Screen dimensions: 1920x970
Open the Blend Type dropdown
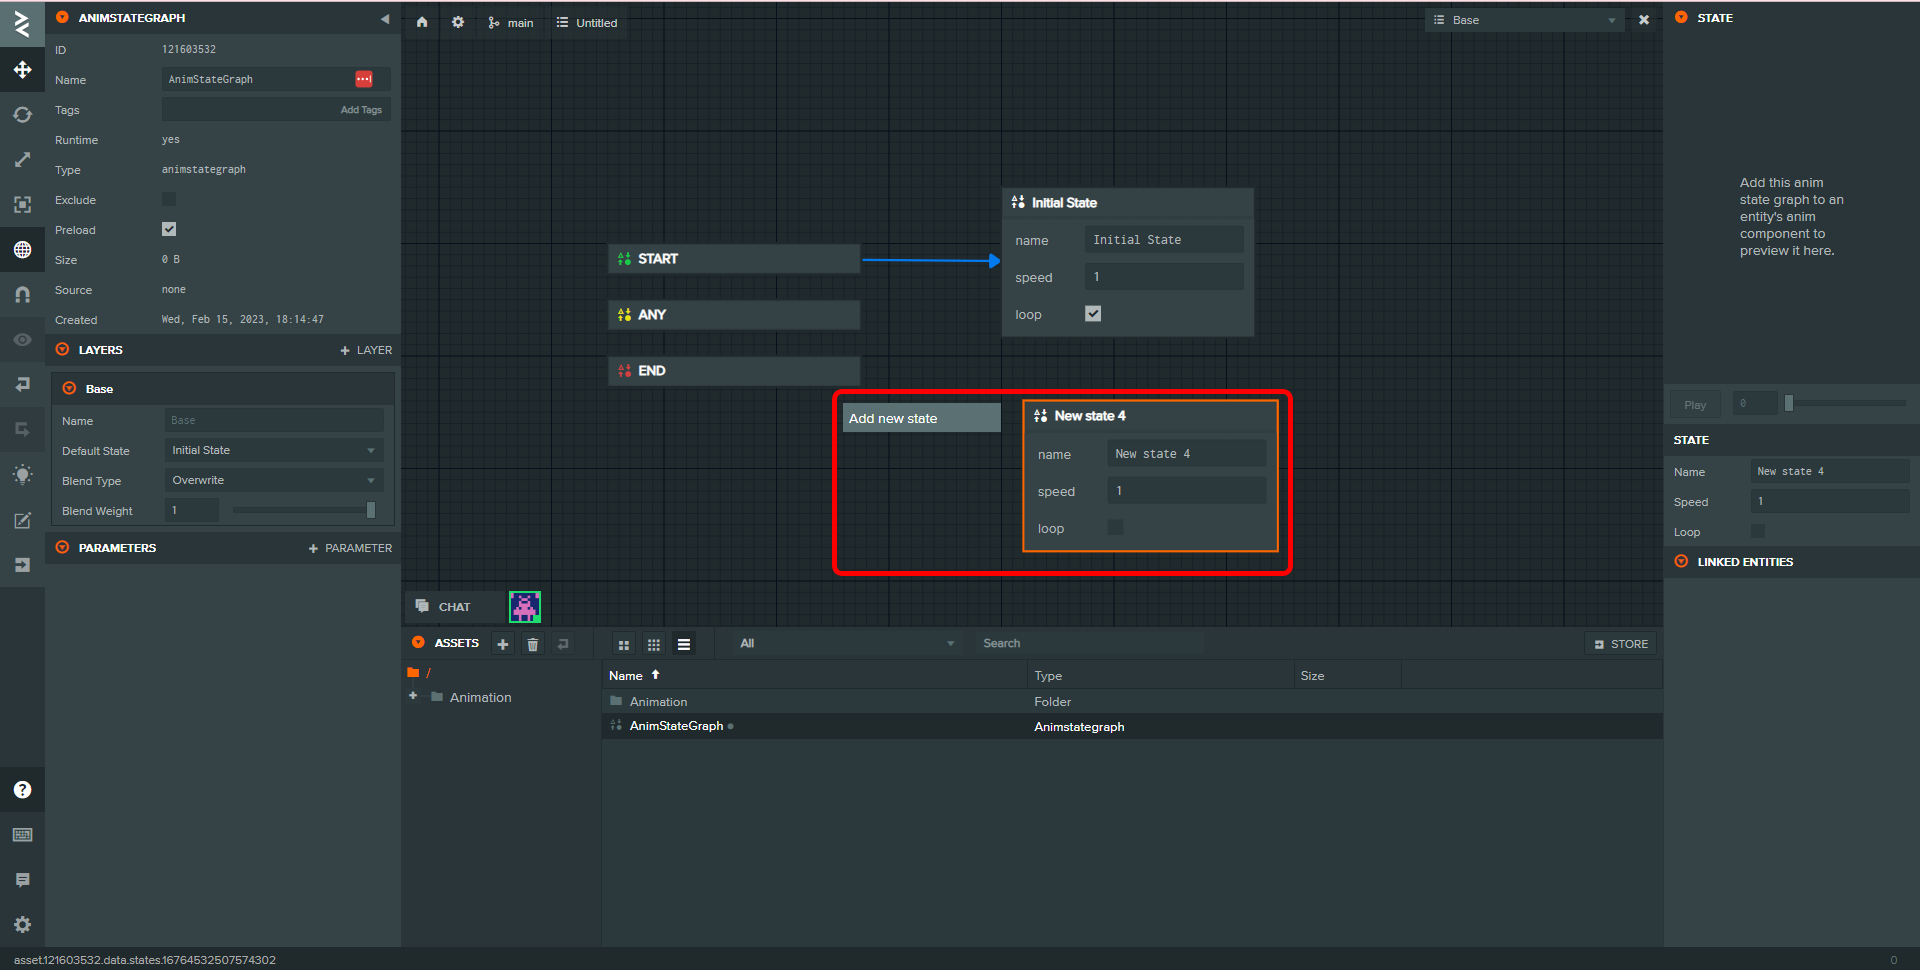point(274,480)
